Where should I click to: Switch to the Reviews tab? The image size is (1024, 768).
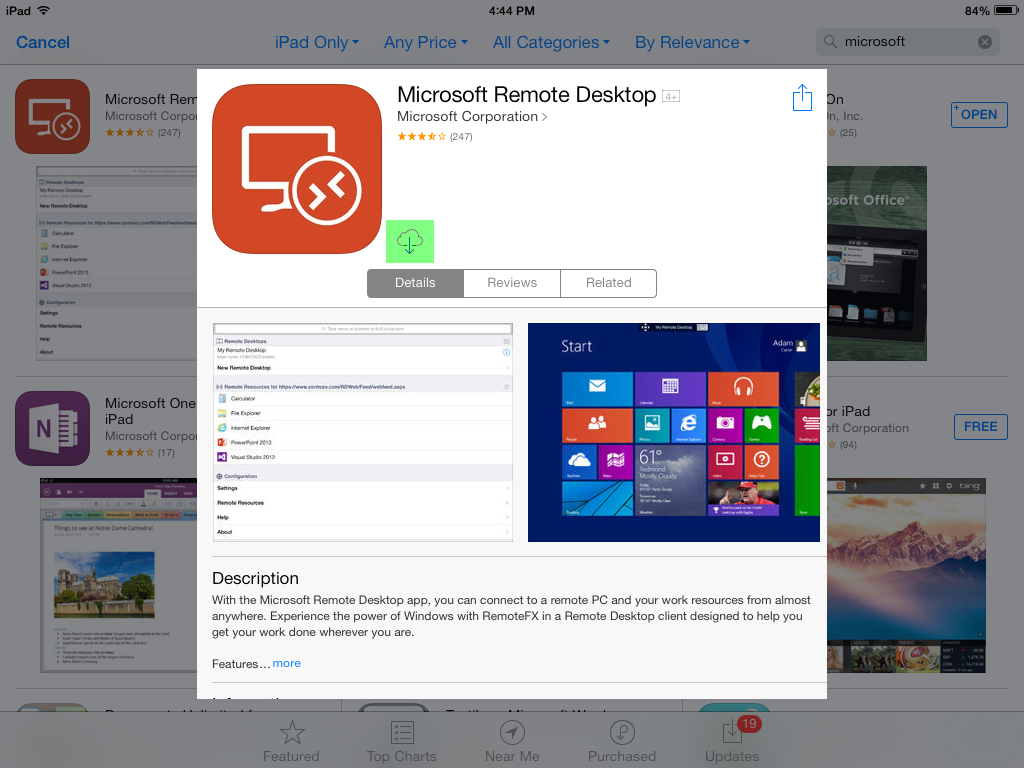pyautogui.click(x=512, y=283)
